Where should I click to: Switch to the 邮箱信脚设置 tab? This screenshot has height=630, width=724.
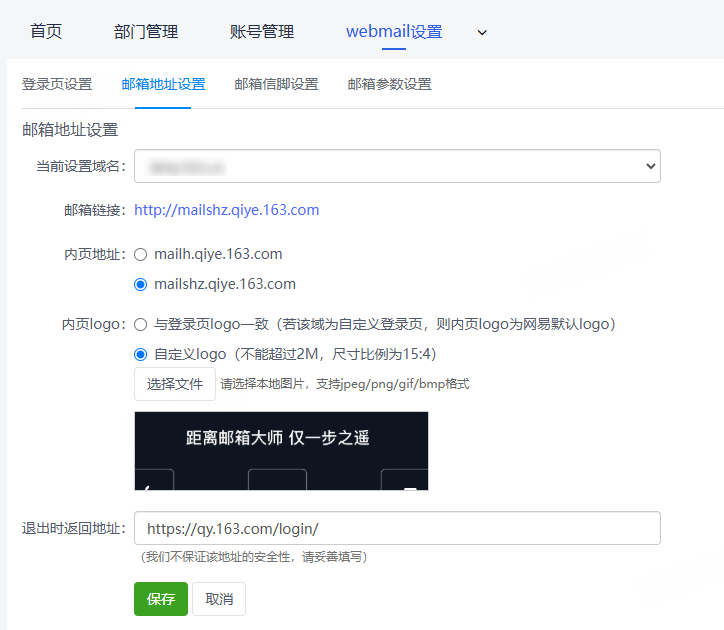(x=277, y=84)
